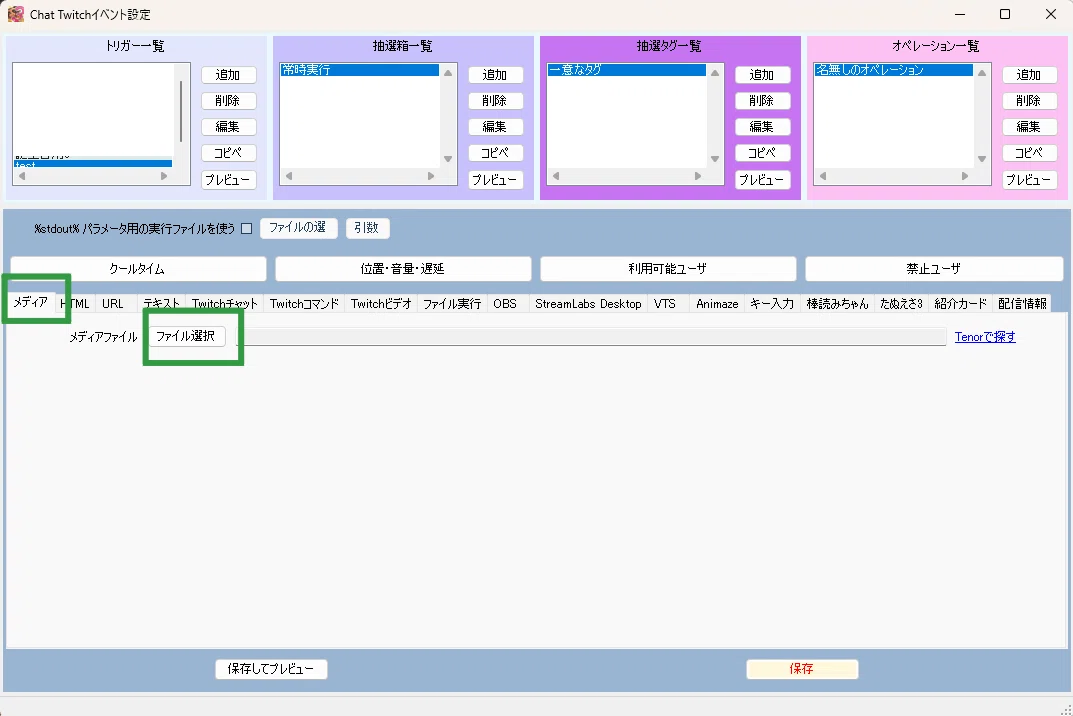Click 削除 in the 抽選タグ一覧 panel

tap(762, 101)
